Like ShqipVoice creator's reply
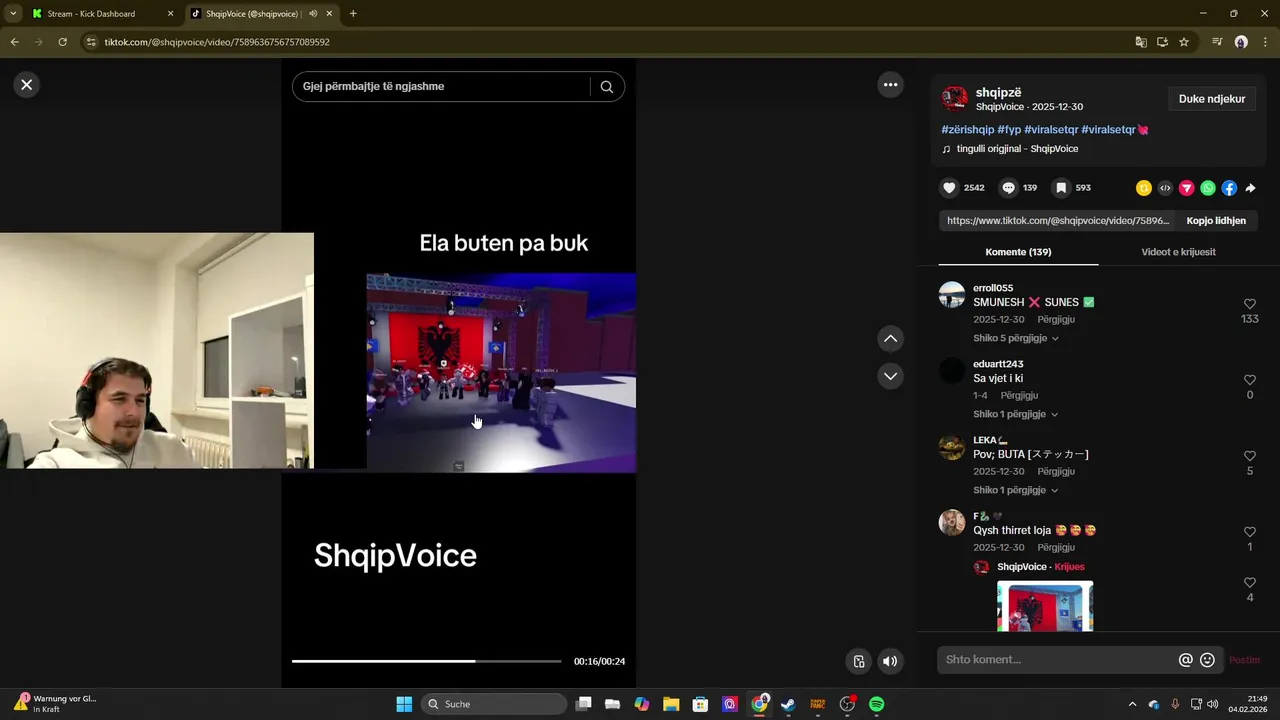Screen dimensions: 1280x720 pyautogui.click(x=1250, y=583)
